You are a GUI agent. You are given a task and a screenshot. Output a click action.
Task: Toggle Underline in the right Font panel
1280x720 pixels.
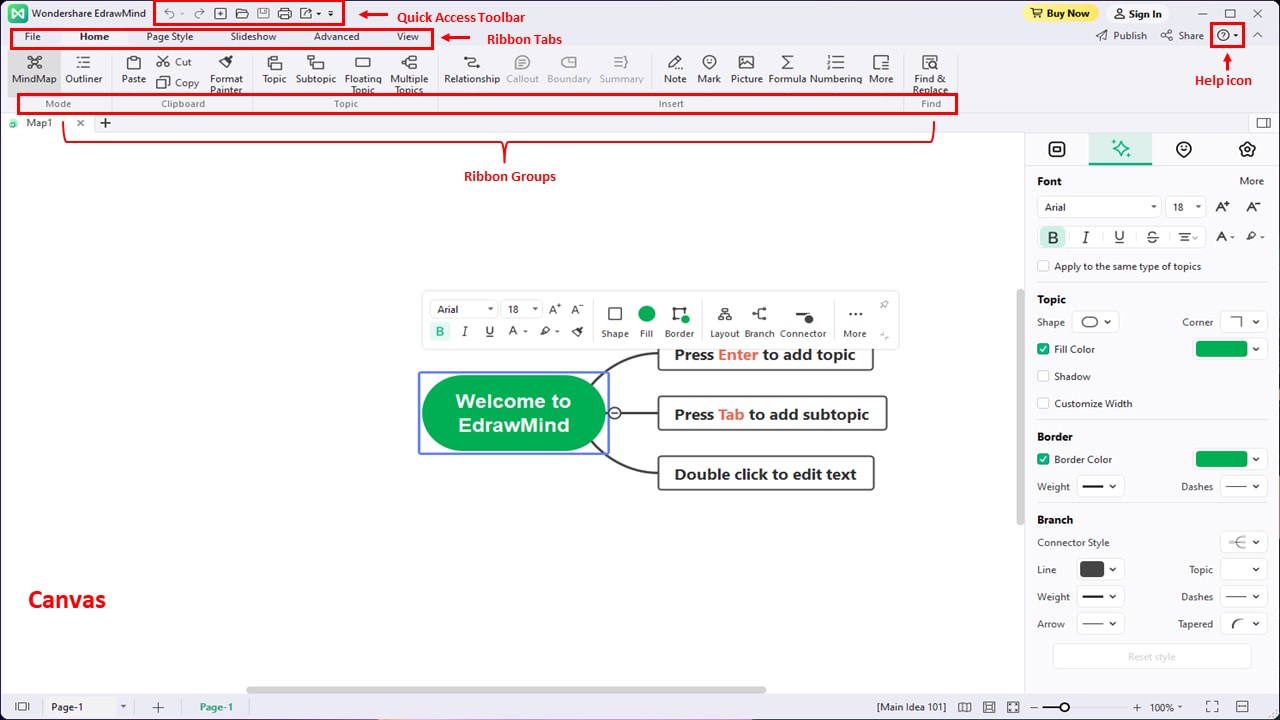tap(1119, 237)
